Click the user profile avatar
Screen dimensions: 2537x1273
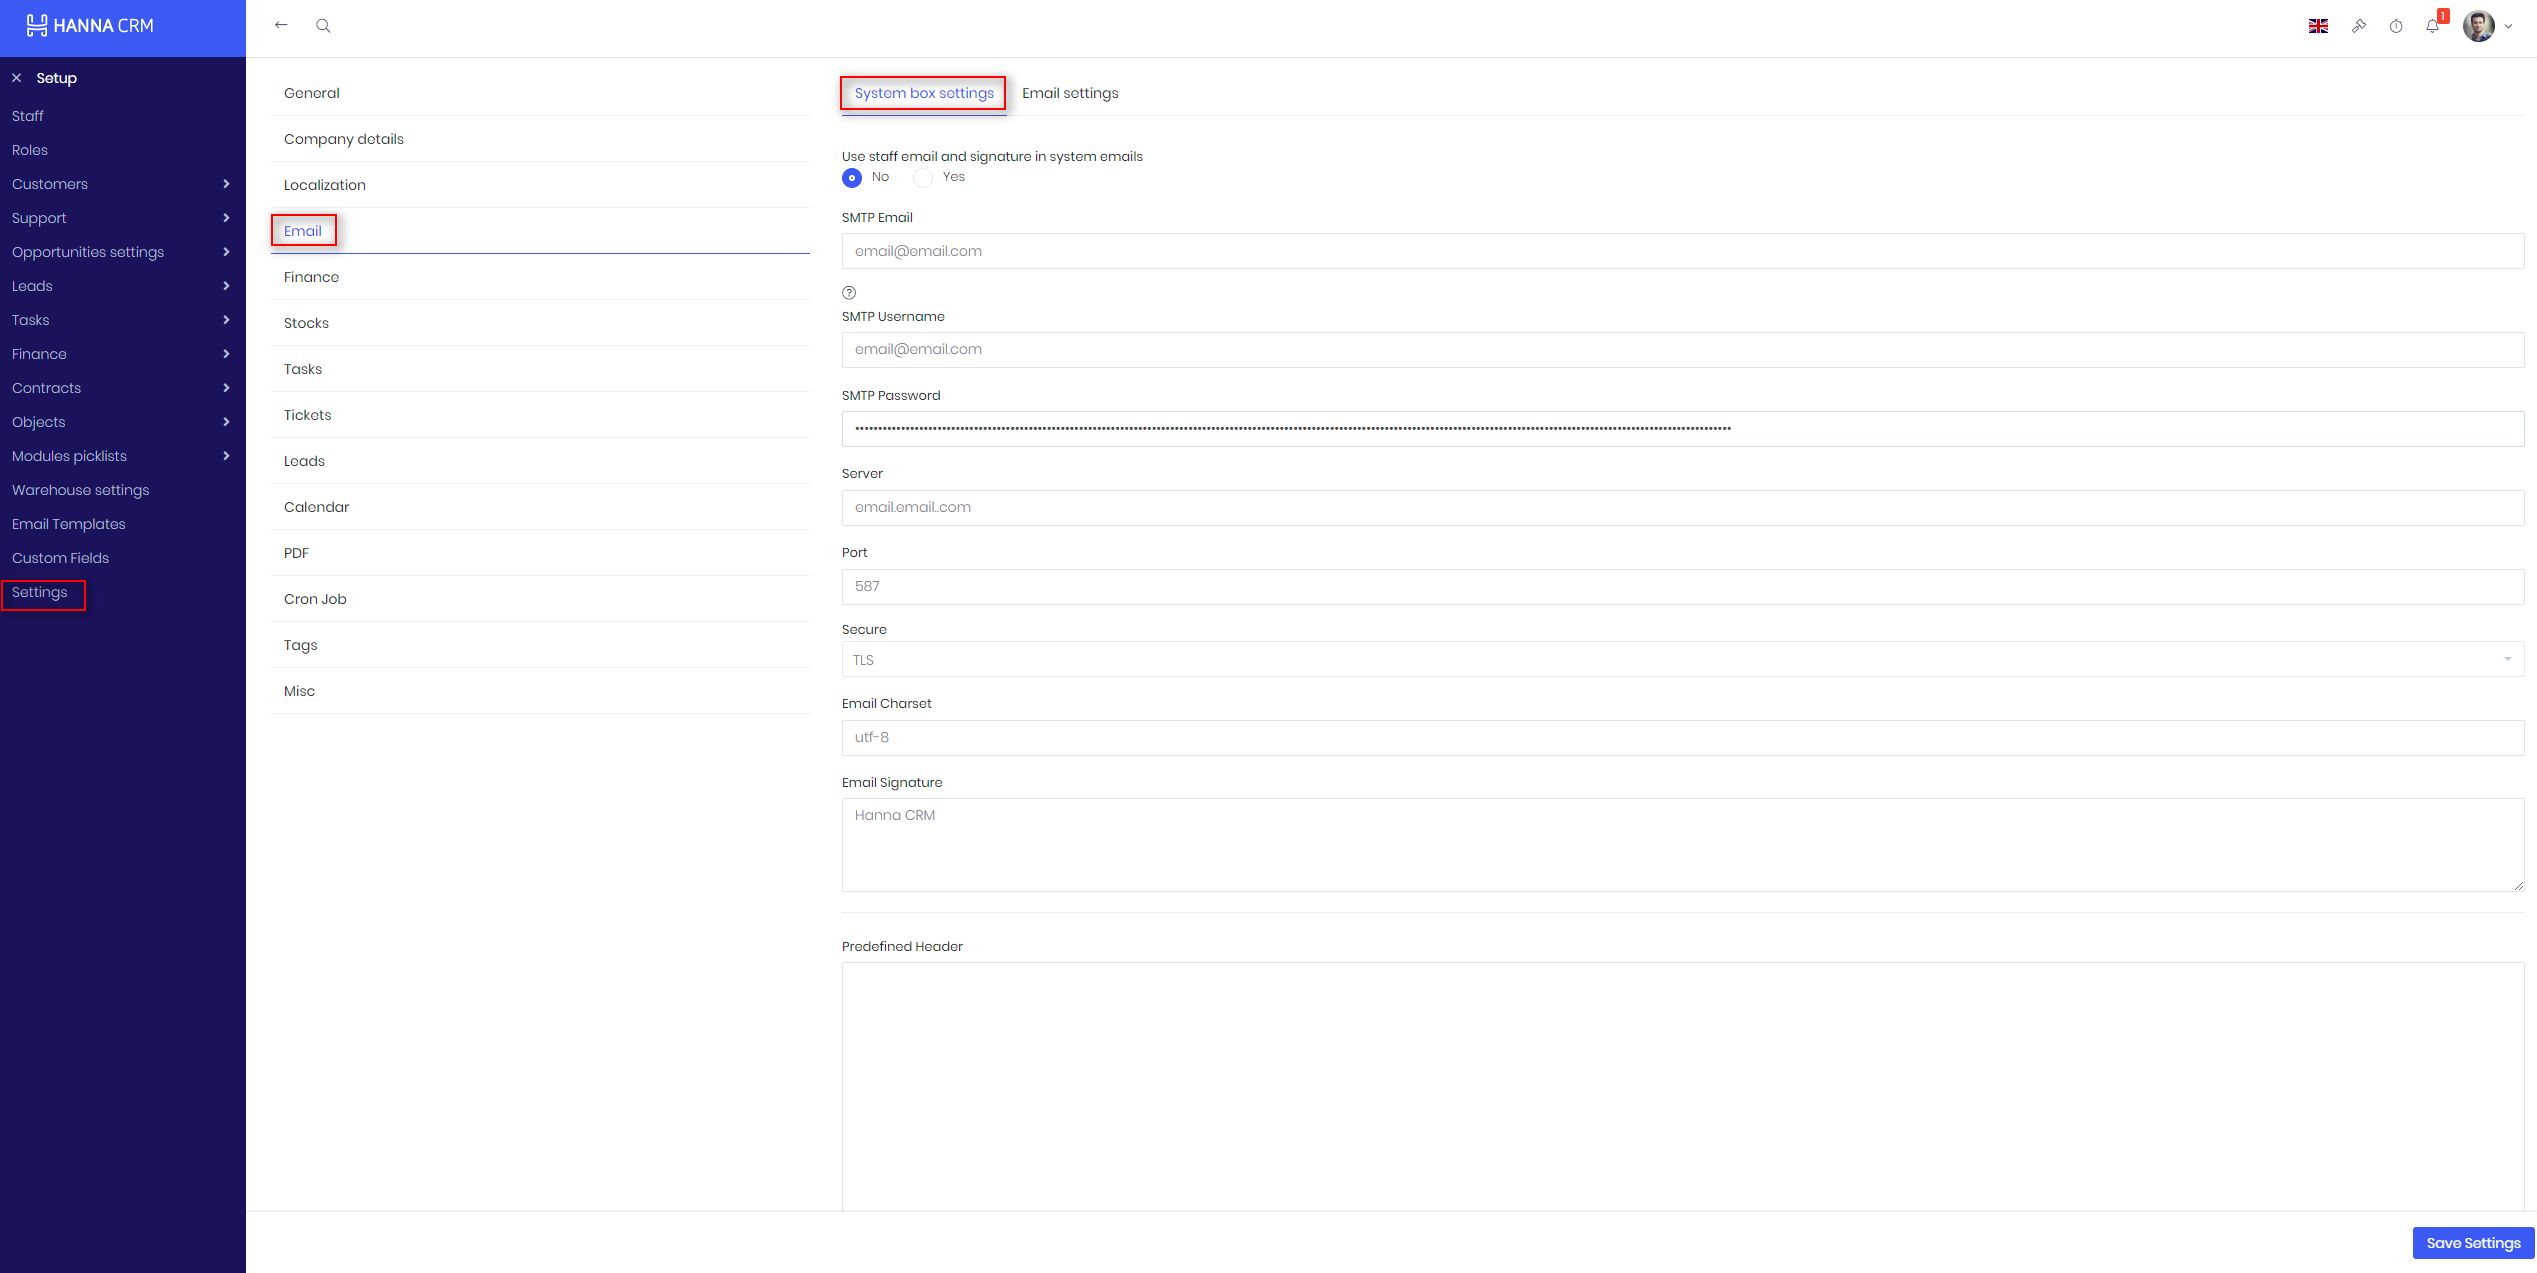click(2479, 26)
